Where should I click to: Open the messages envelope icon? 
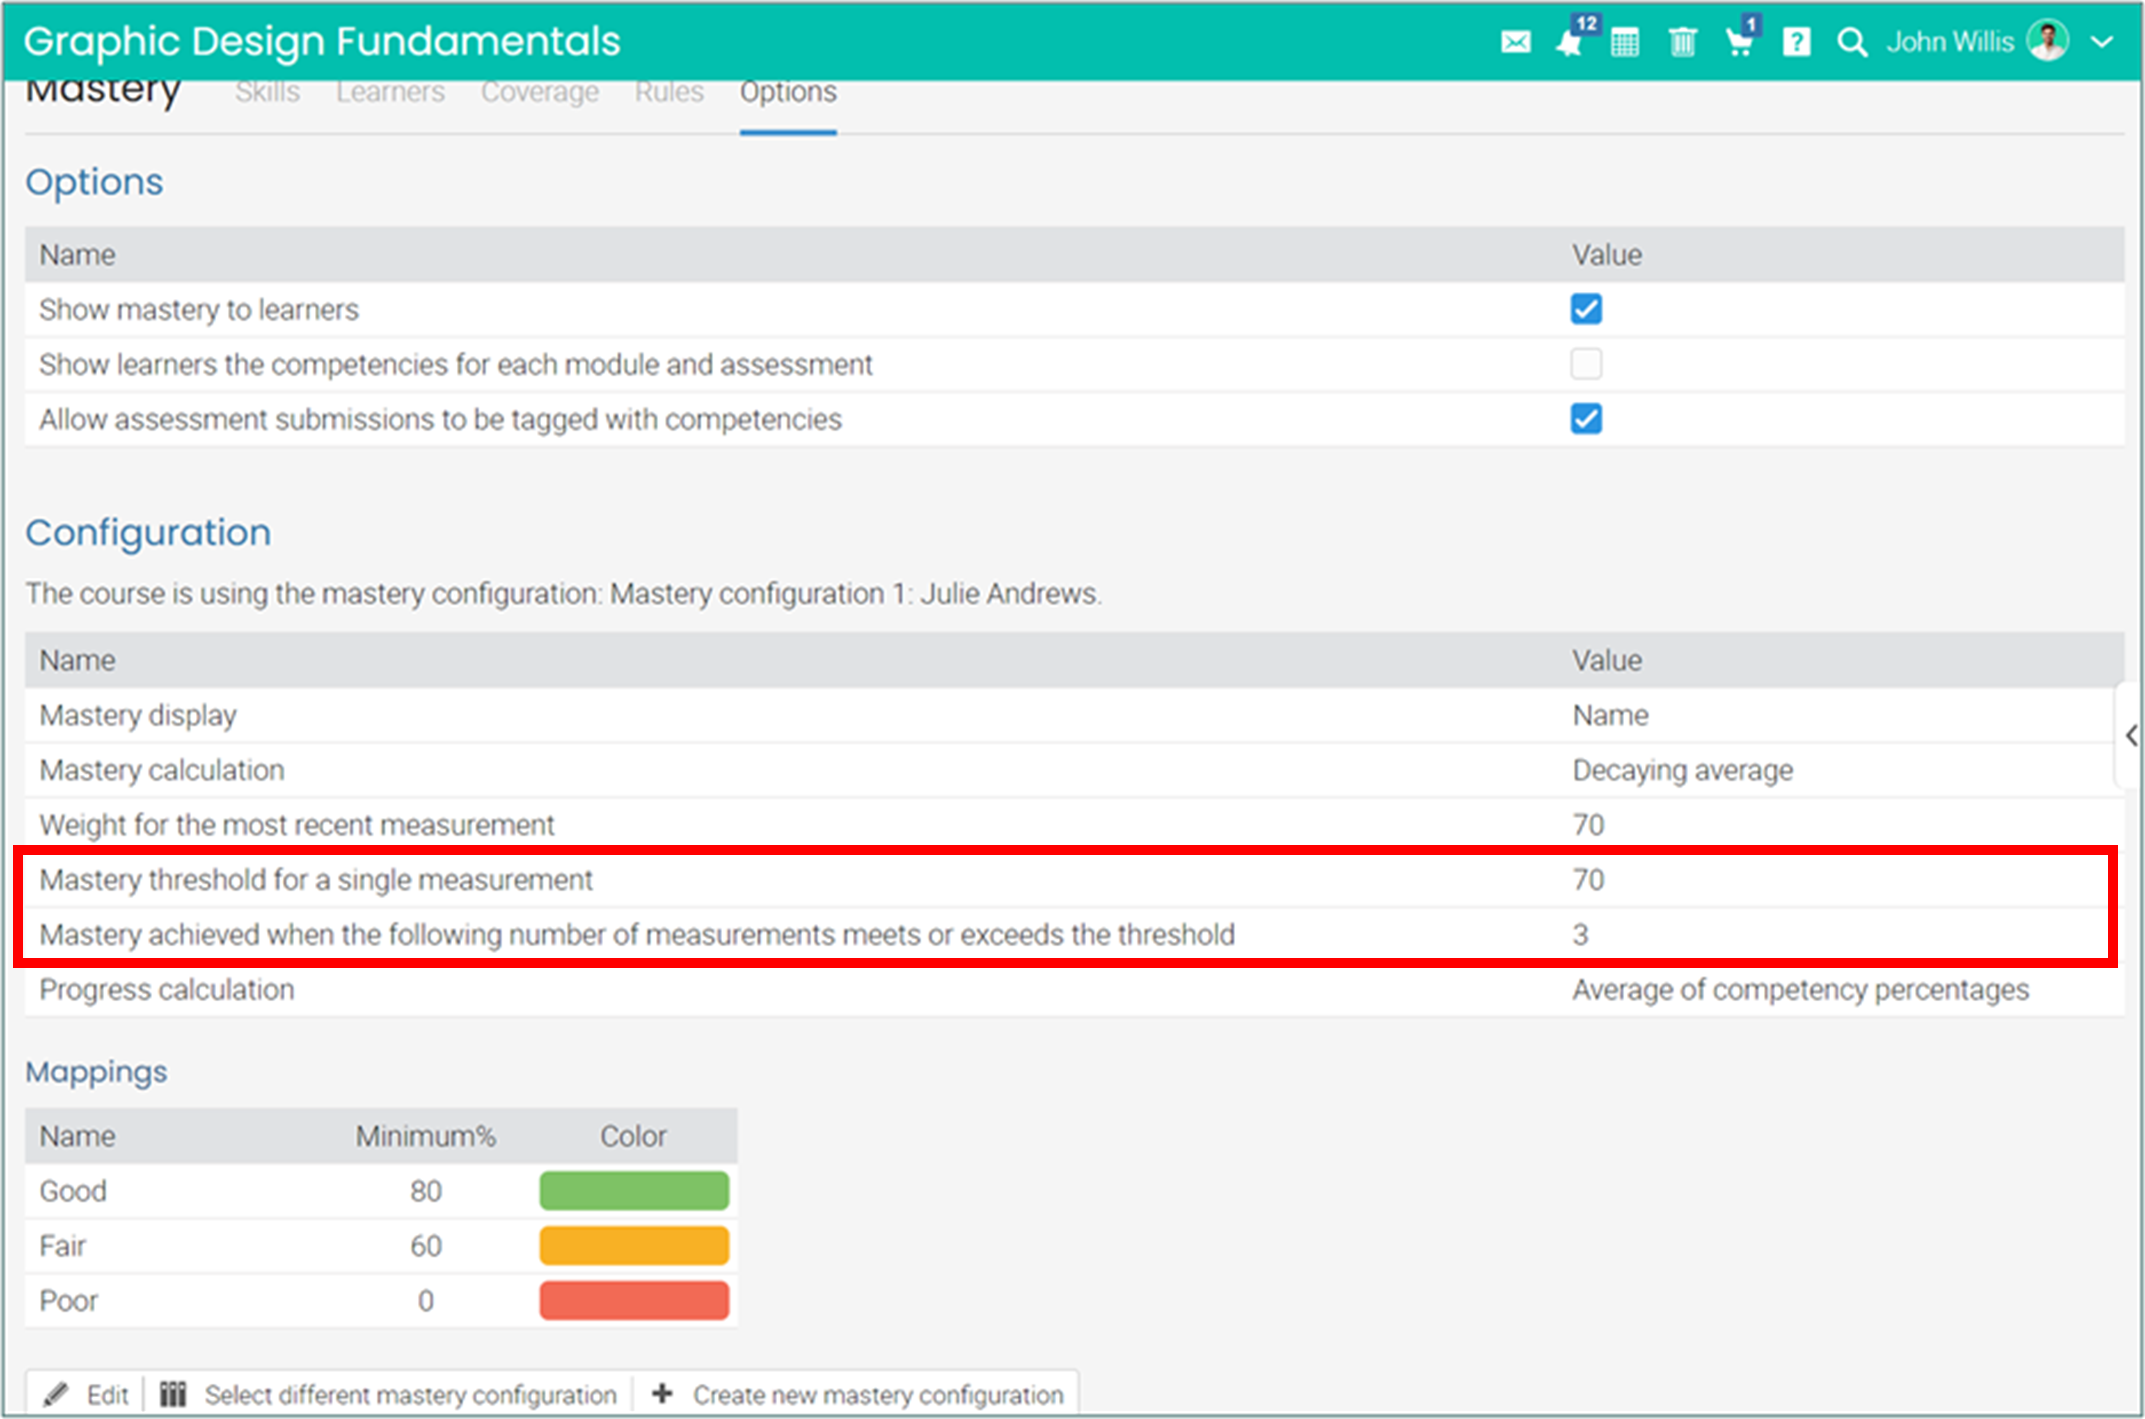[1515, 42]
